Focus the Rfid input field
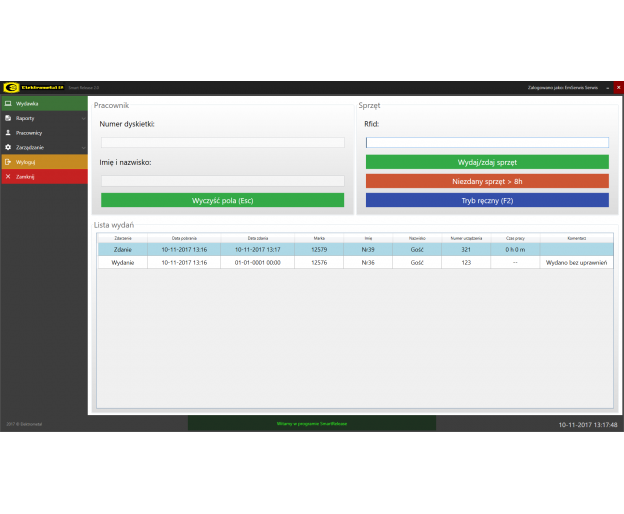This screenshot has height=514, width=624. click(x=487, y=143)
